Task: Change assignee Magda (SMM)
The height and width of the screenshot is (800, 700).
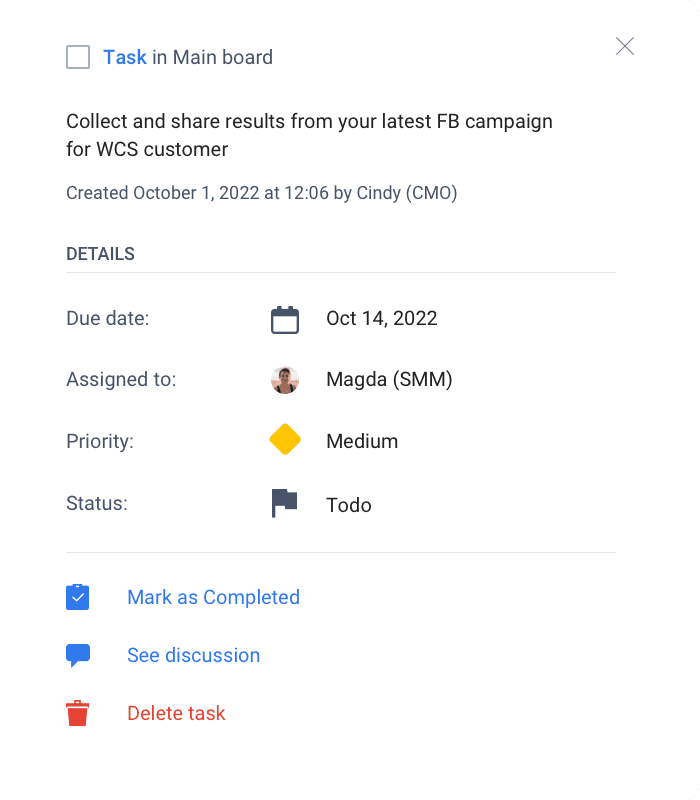Action: click(x=389, y=380)
